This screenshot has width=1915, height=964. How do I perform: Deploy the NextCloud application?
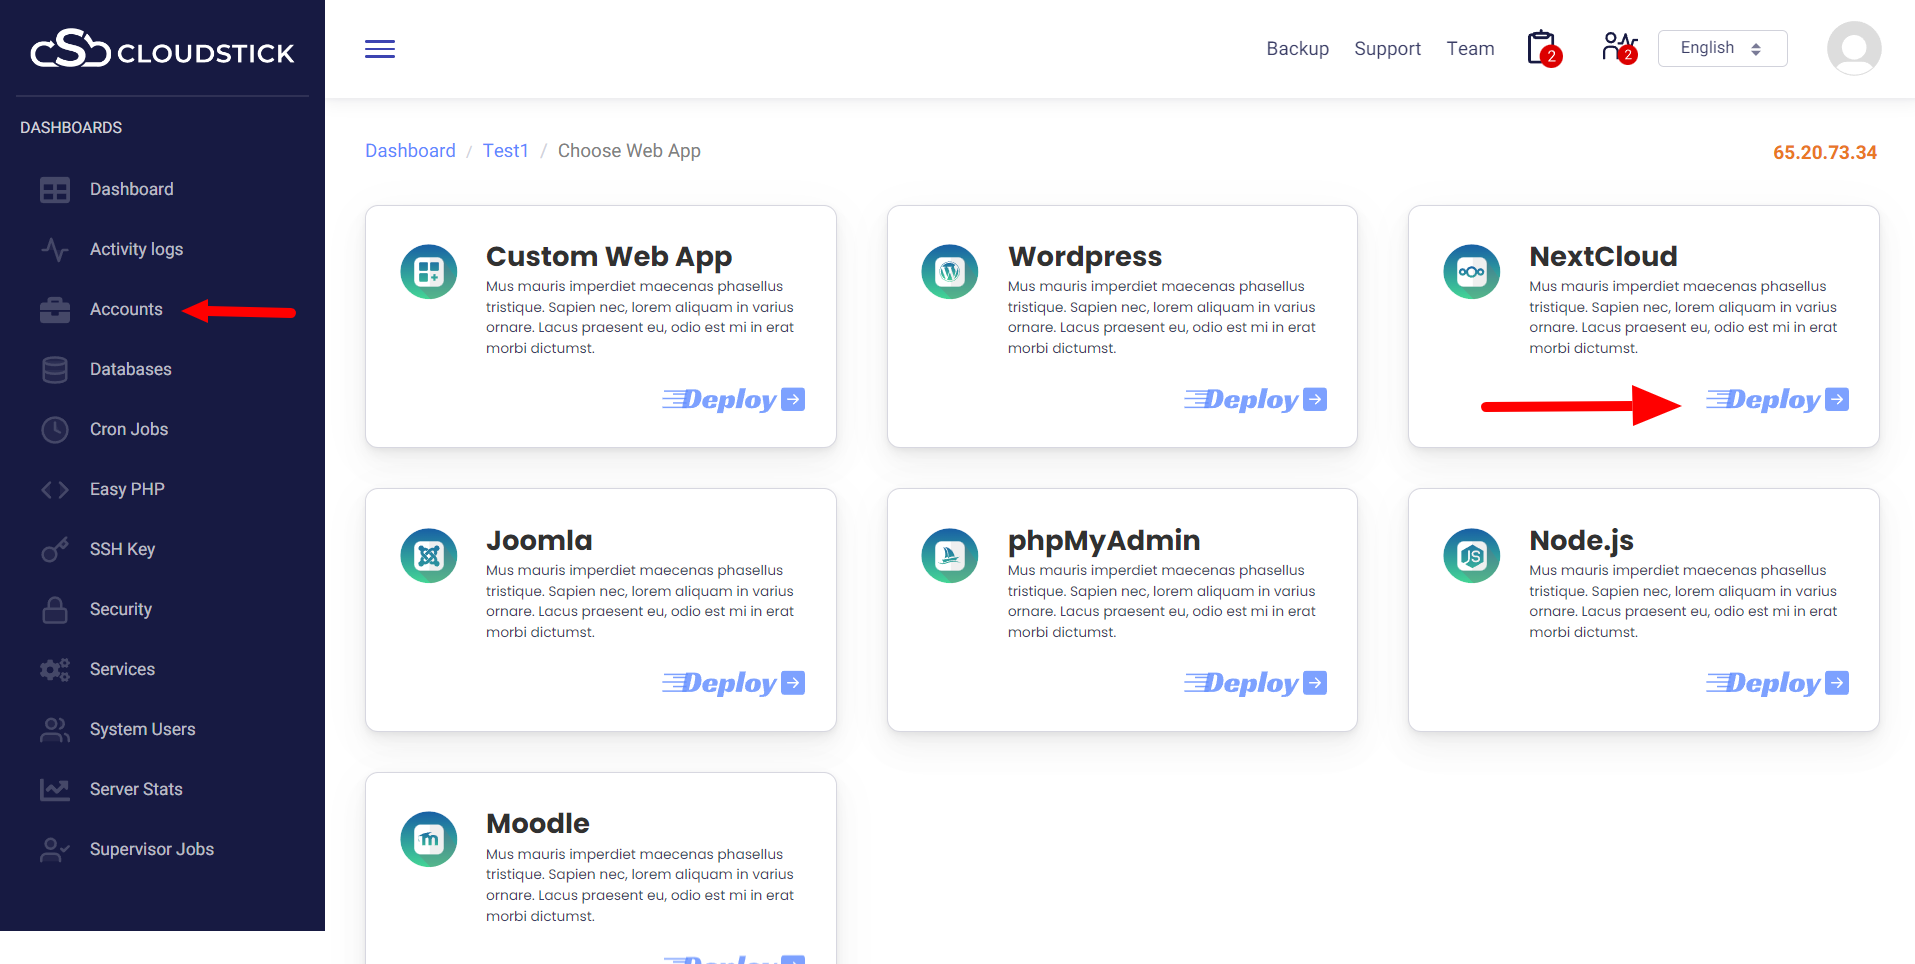(x=1777, y=400)
